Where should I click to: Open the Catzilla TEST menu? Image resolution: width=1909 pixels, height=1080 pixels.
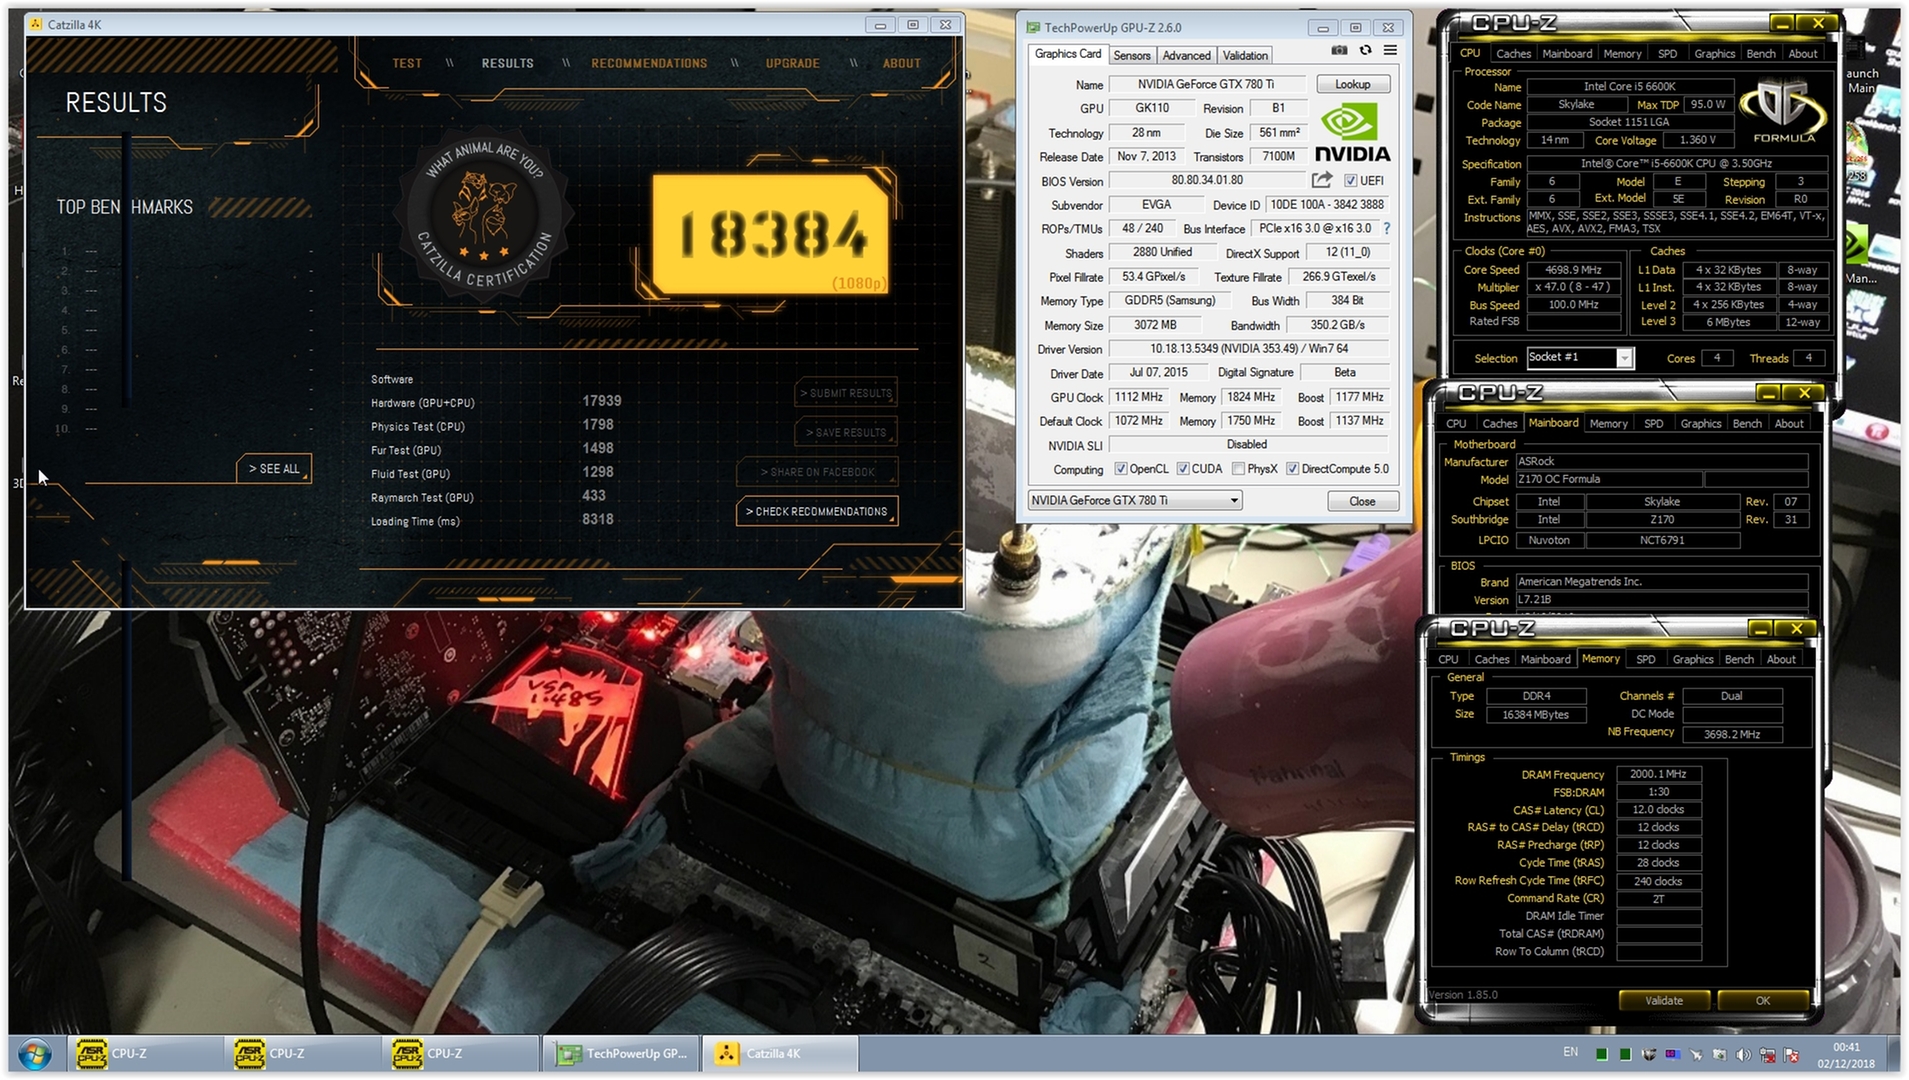(x=407, y=63)
